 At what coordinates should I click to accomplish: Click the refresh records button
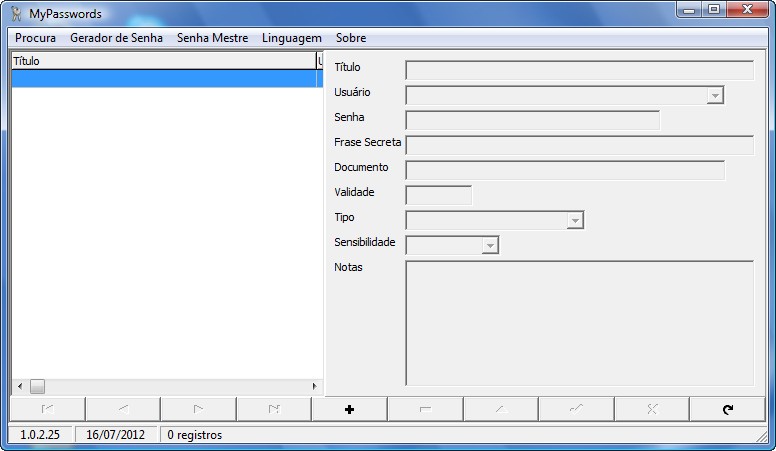click(727, 409)
